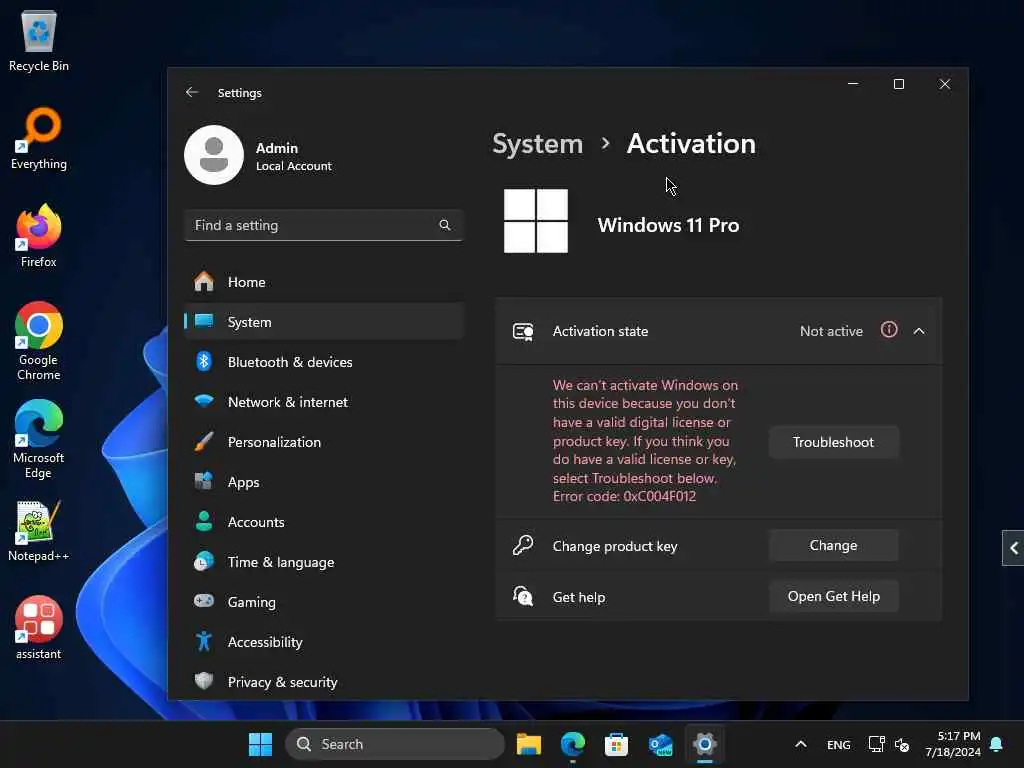Click the muted volume tray icon
This screenshot has height=768, width=1024.
tap(902, 744)
